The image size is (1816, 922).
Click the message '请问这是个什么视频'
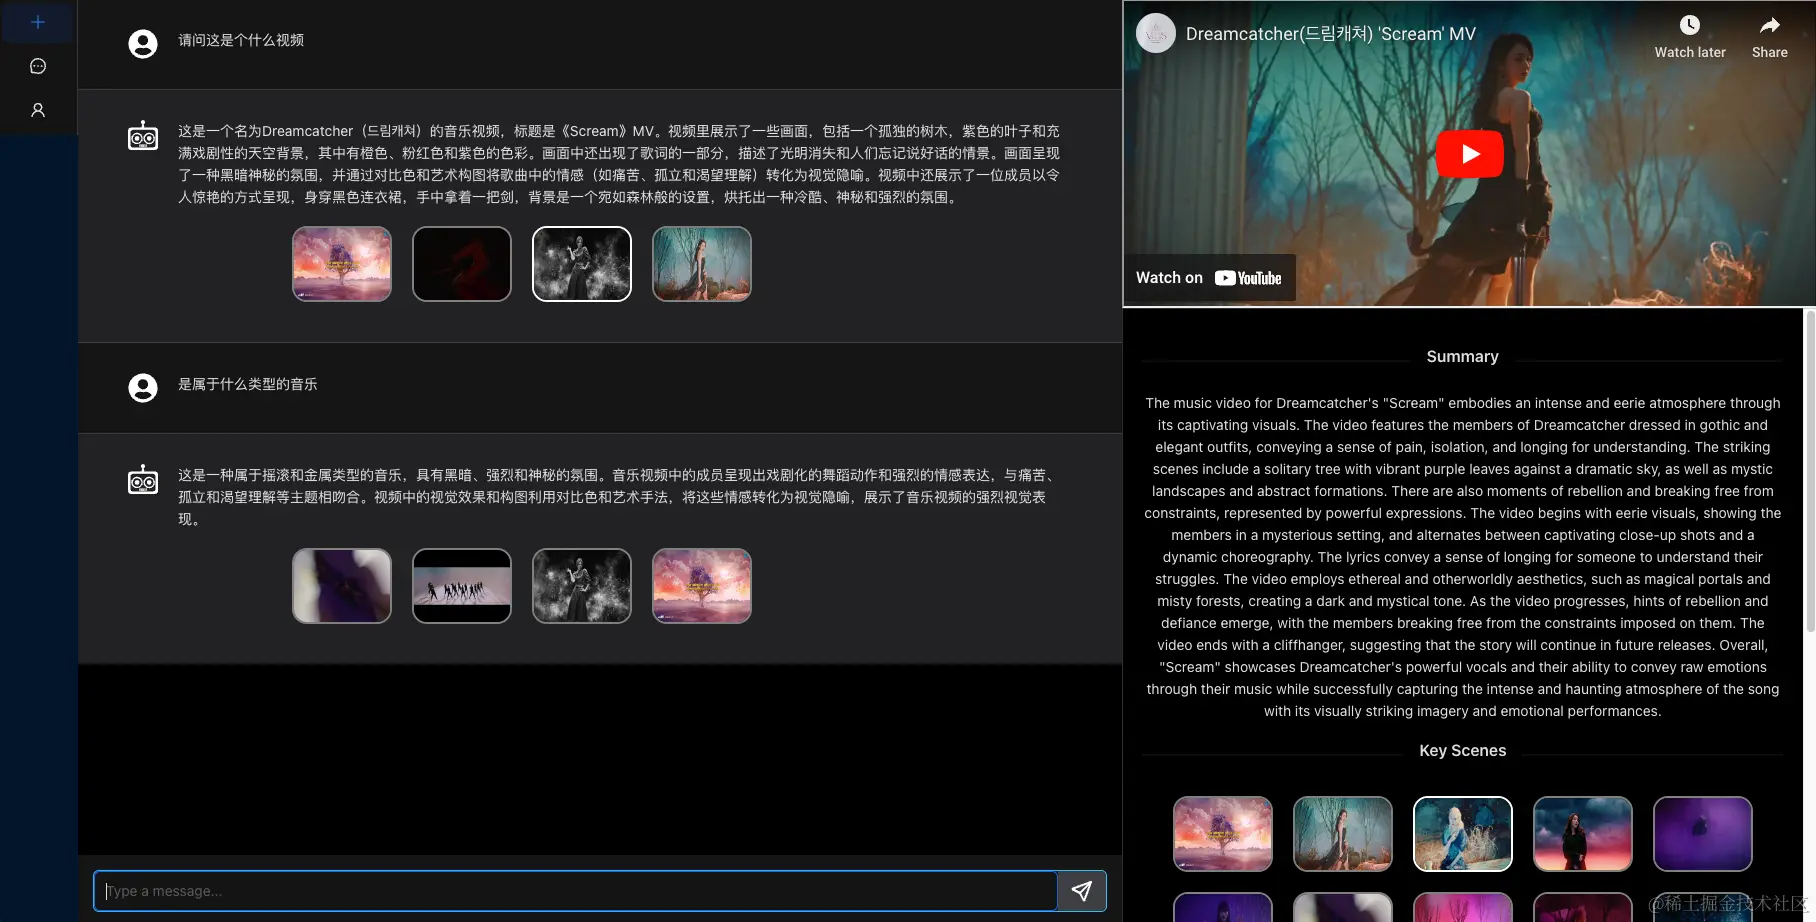click(x=241, y=40)
